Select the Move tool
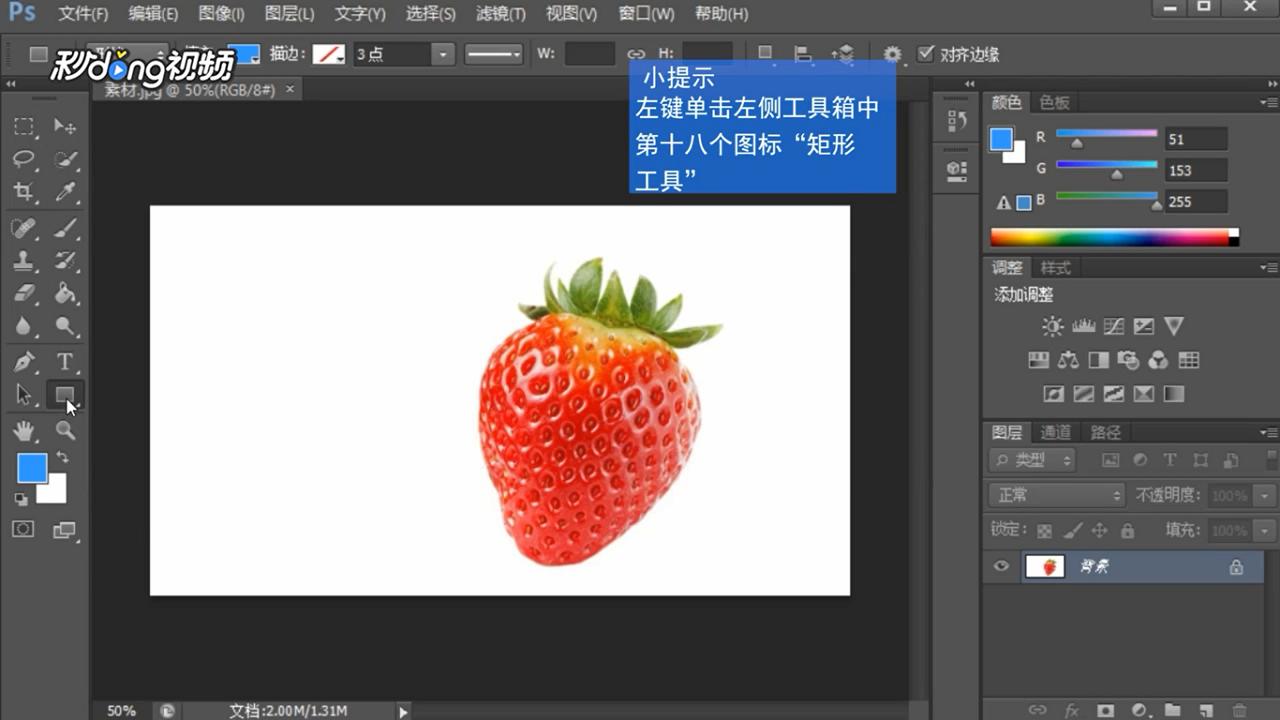 coord(65,127)
